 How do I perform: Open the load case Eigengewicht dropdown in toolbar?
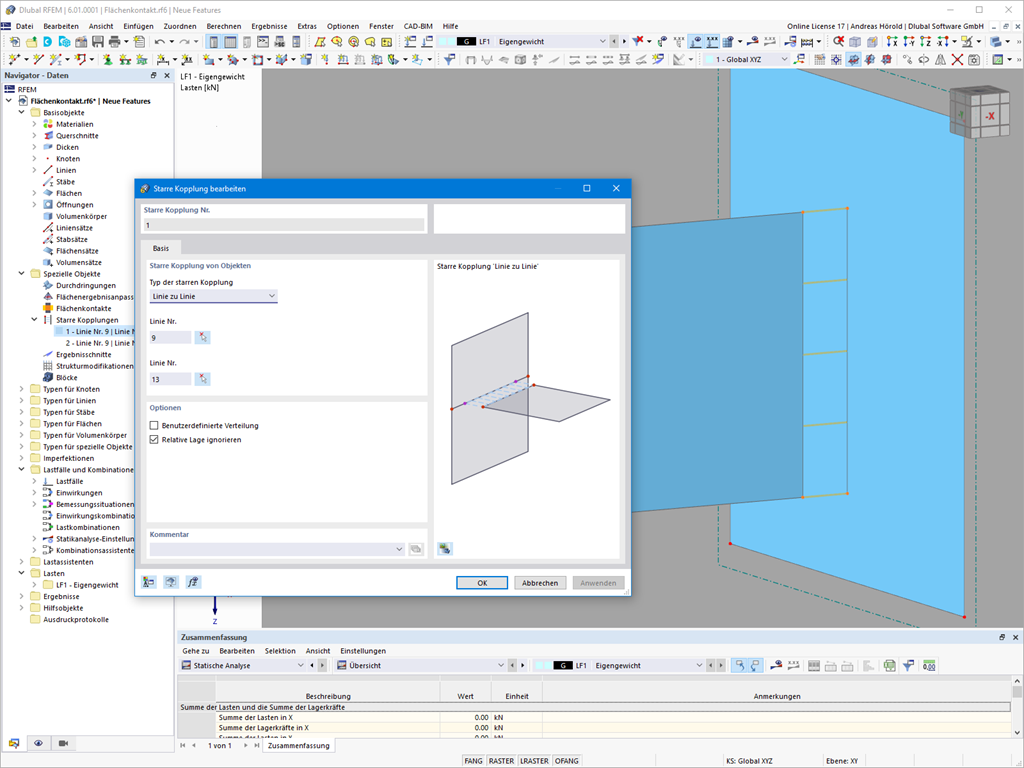click(602, 41)
